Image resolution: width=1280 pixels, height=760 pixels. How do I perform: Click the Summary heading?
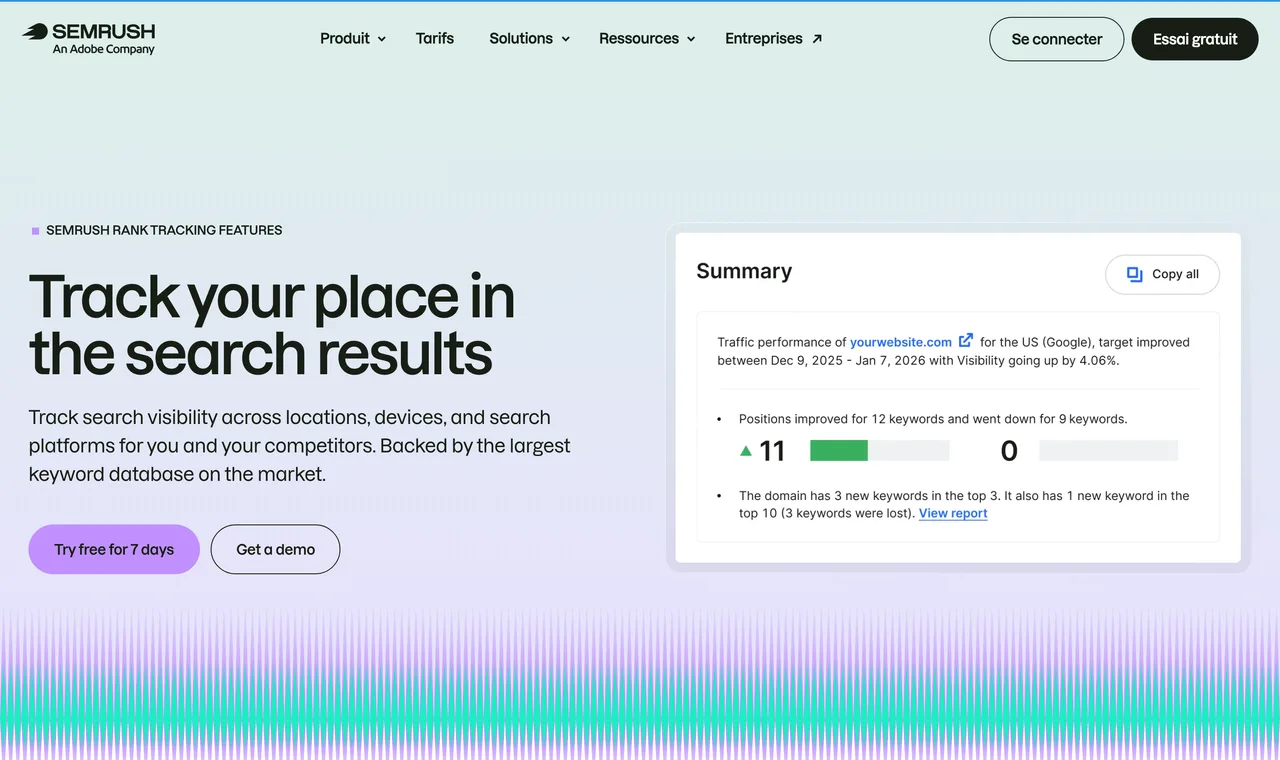click(x=744, y=271)
